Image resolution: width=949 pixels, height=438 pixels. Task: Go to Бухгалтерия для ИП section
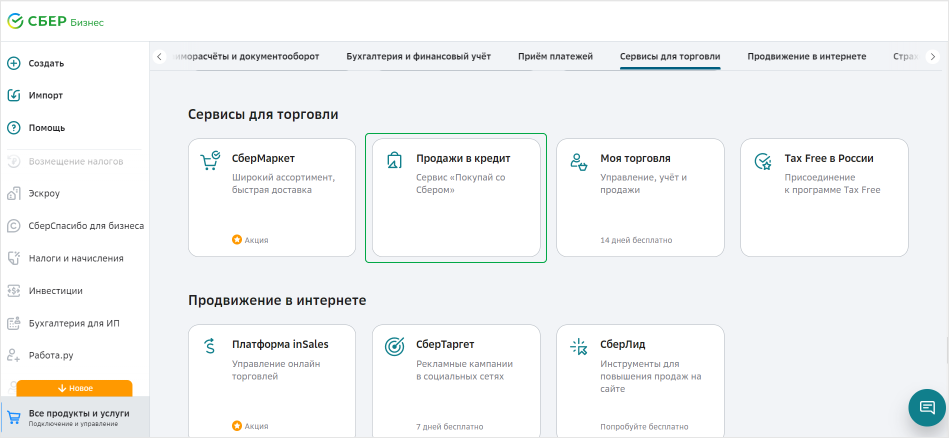74,323
